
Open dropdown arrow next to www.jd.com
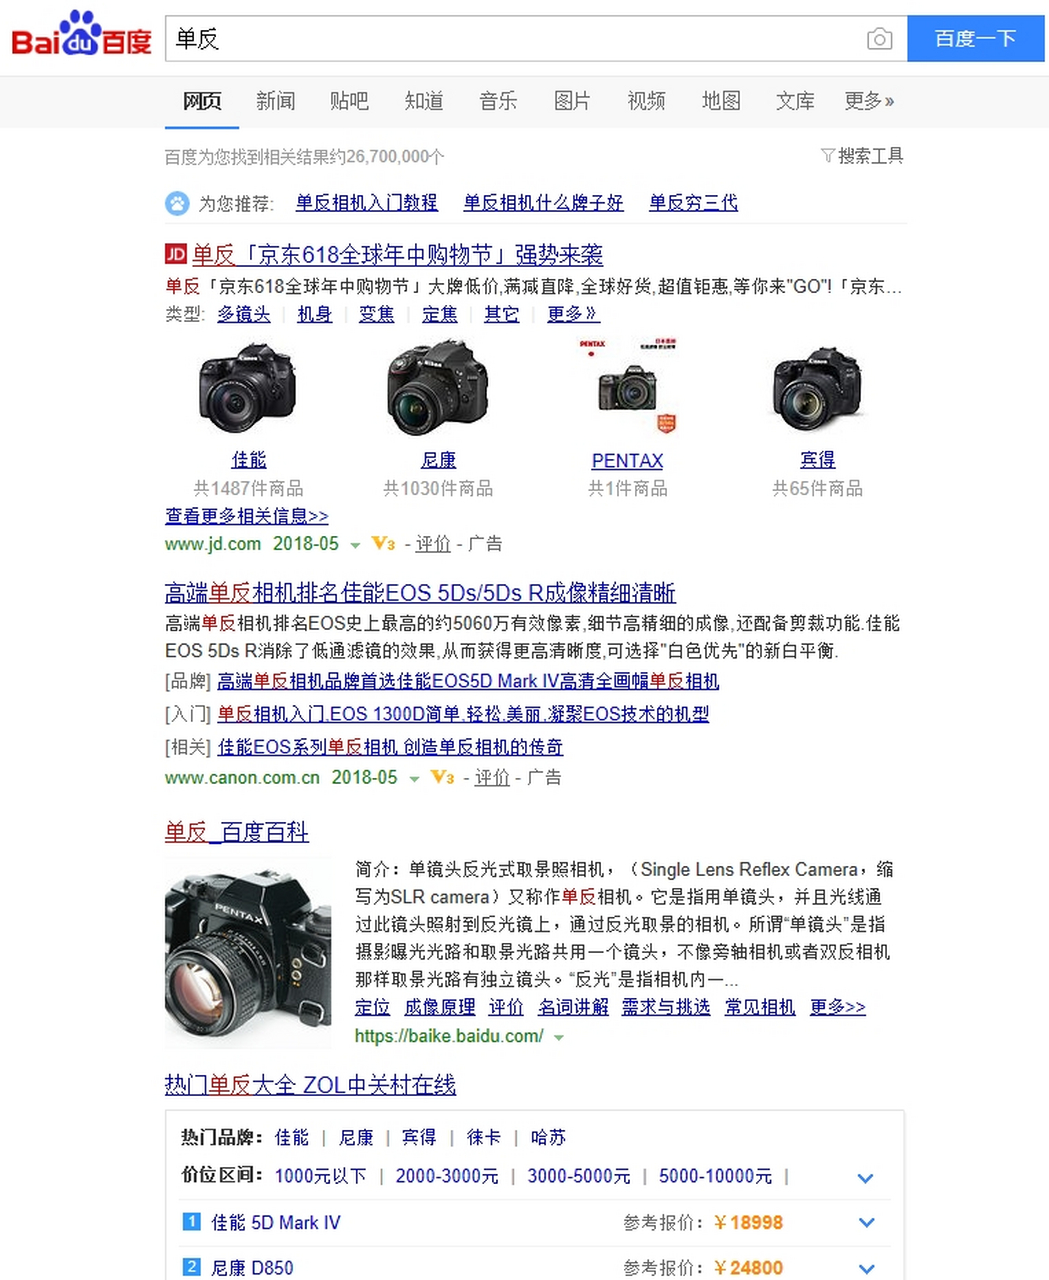point(354,546)
